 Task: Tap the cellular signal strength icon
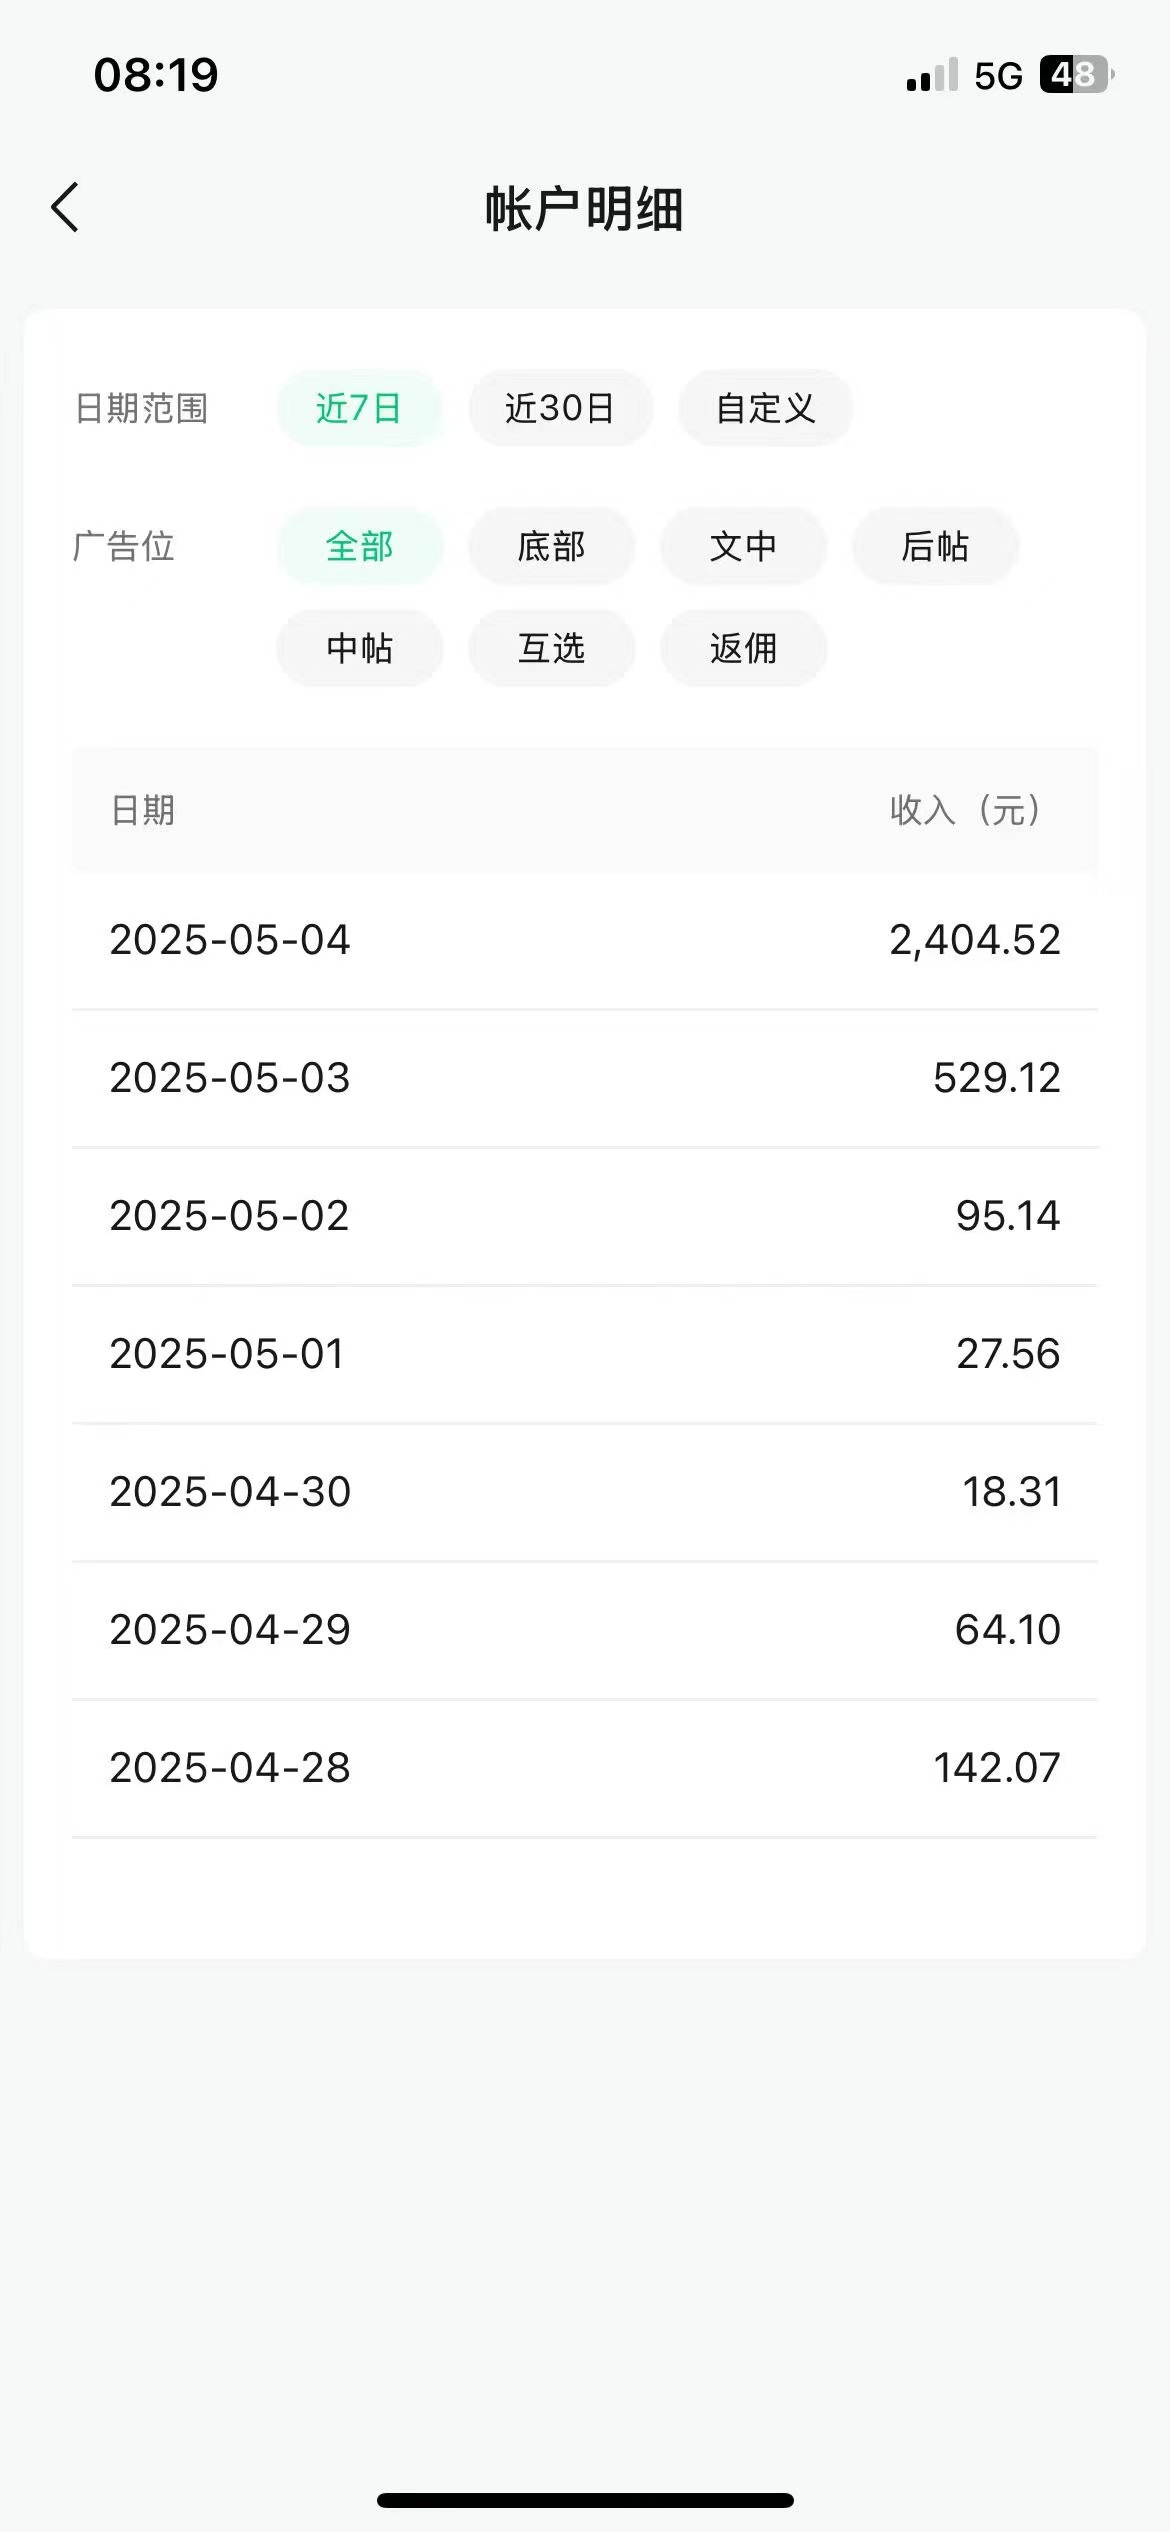(x=932, y=75)
